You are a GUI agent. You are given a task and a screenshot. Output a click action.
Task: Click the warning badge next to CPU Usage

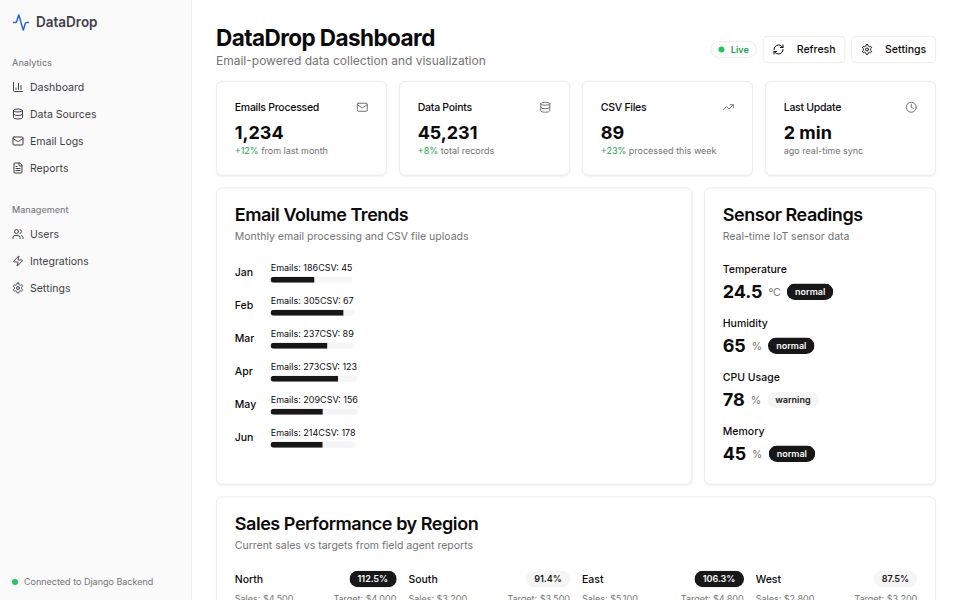coord(792,399)
